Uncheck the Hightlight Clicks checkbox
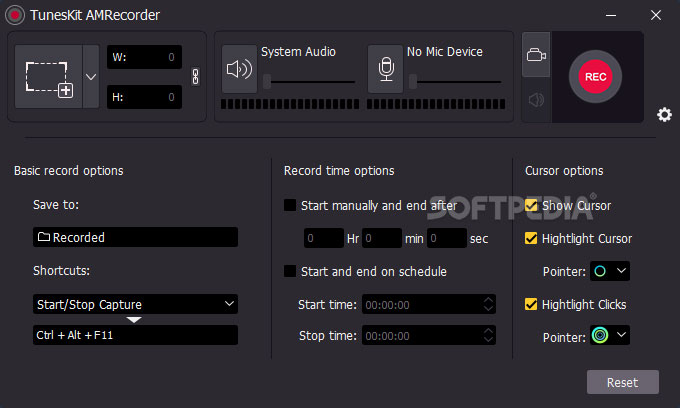 pyautogui.click(x=531, y=304)
